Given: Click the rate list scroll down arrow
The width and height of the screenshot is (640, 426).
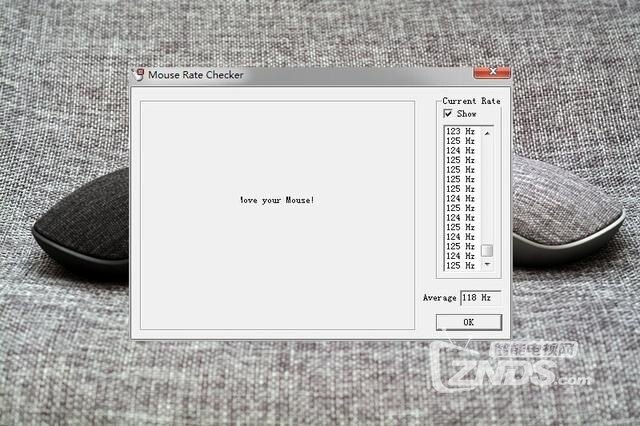Looking at the screenshot, I should pyautogui.click(x=487, y=264).
